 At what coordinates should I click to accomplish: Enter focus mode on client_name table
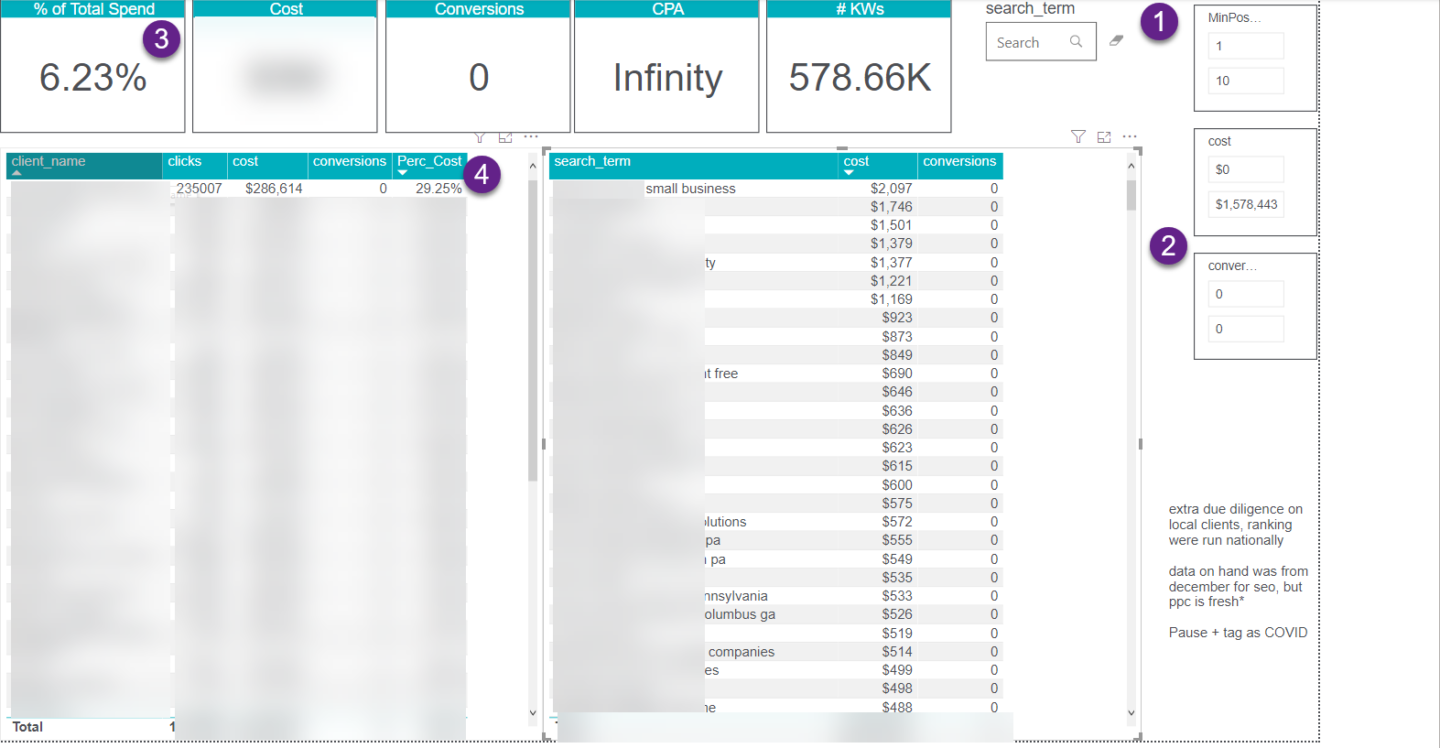(x=505, y=137)
